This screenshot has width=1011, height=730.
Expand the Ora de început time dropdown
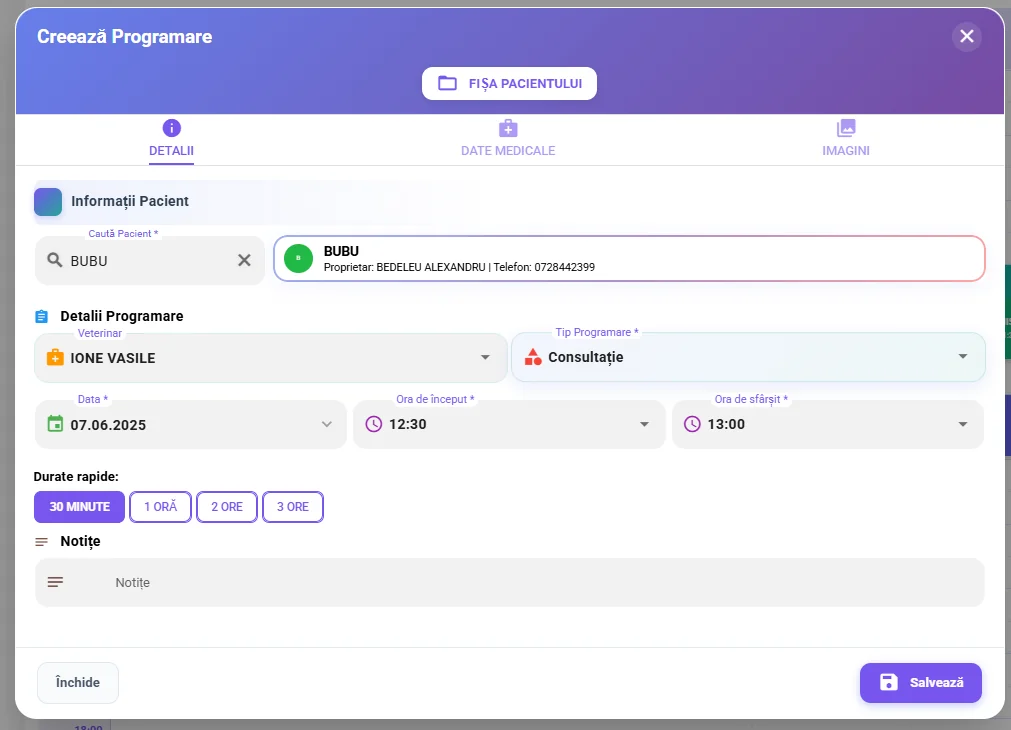(644, 424)
